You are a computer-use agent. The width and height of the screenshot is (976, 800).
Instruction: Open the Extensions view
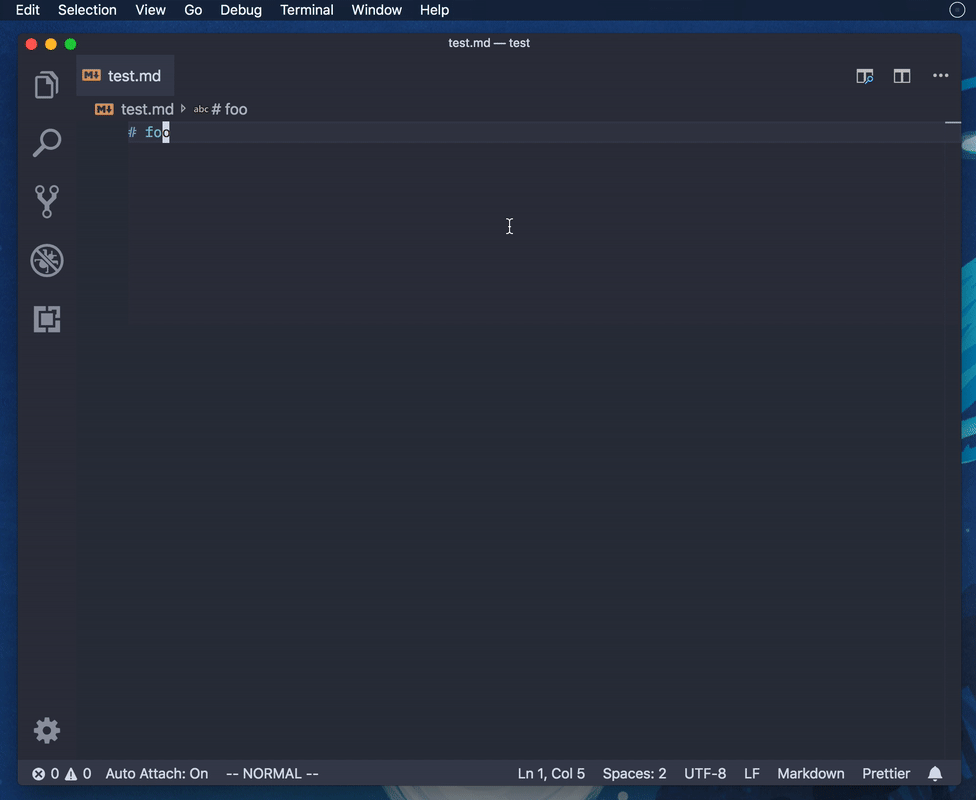click(46, 319)
